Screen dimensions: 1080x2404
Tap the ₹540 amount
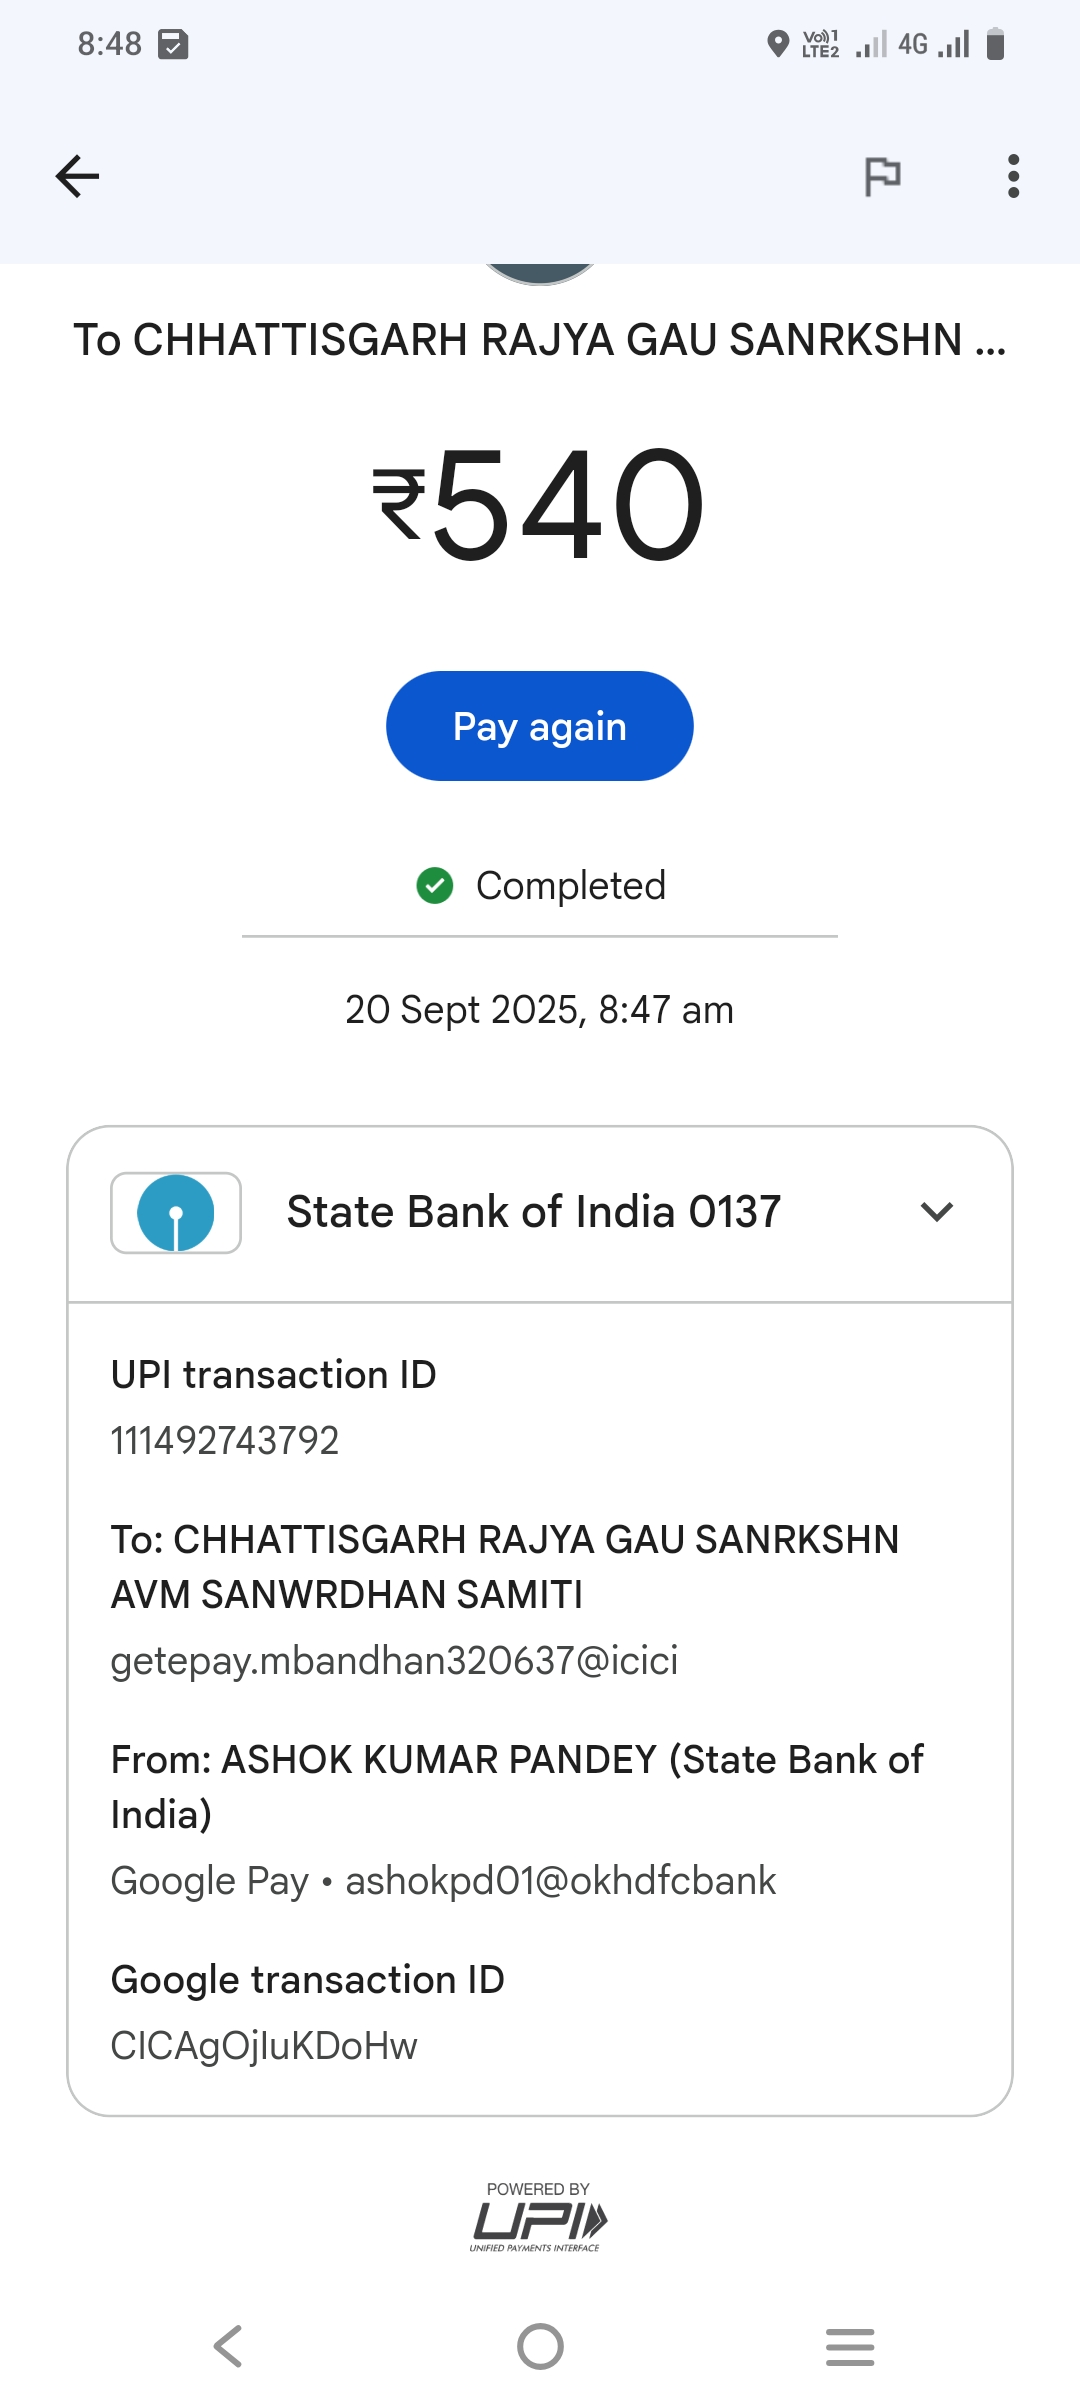pos(540,503)
